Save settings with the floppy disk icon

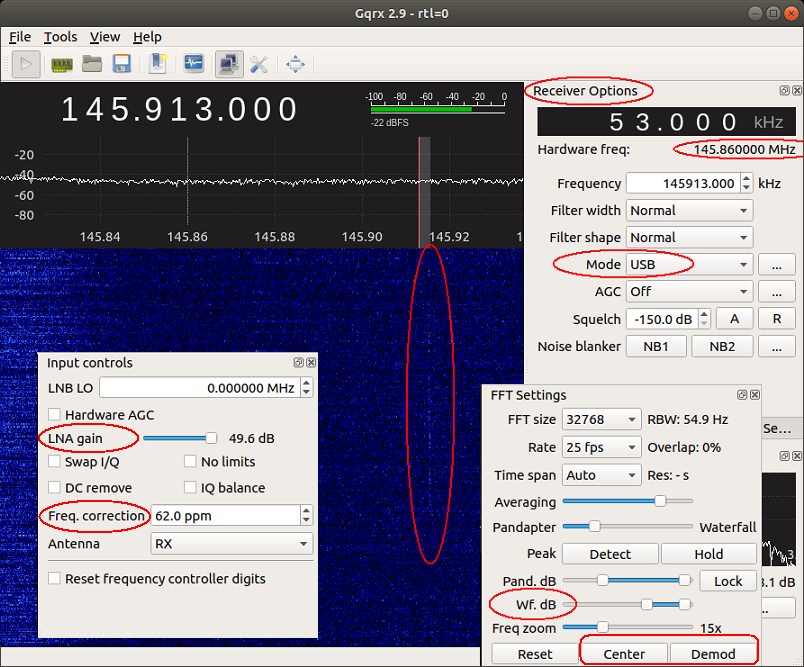(x=122, y=64)
